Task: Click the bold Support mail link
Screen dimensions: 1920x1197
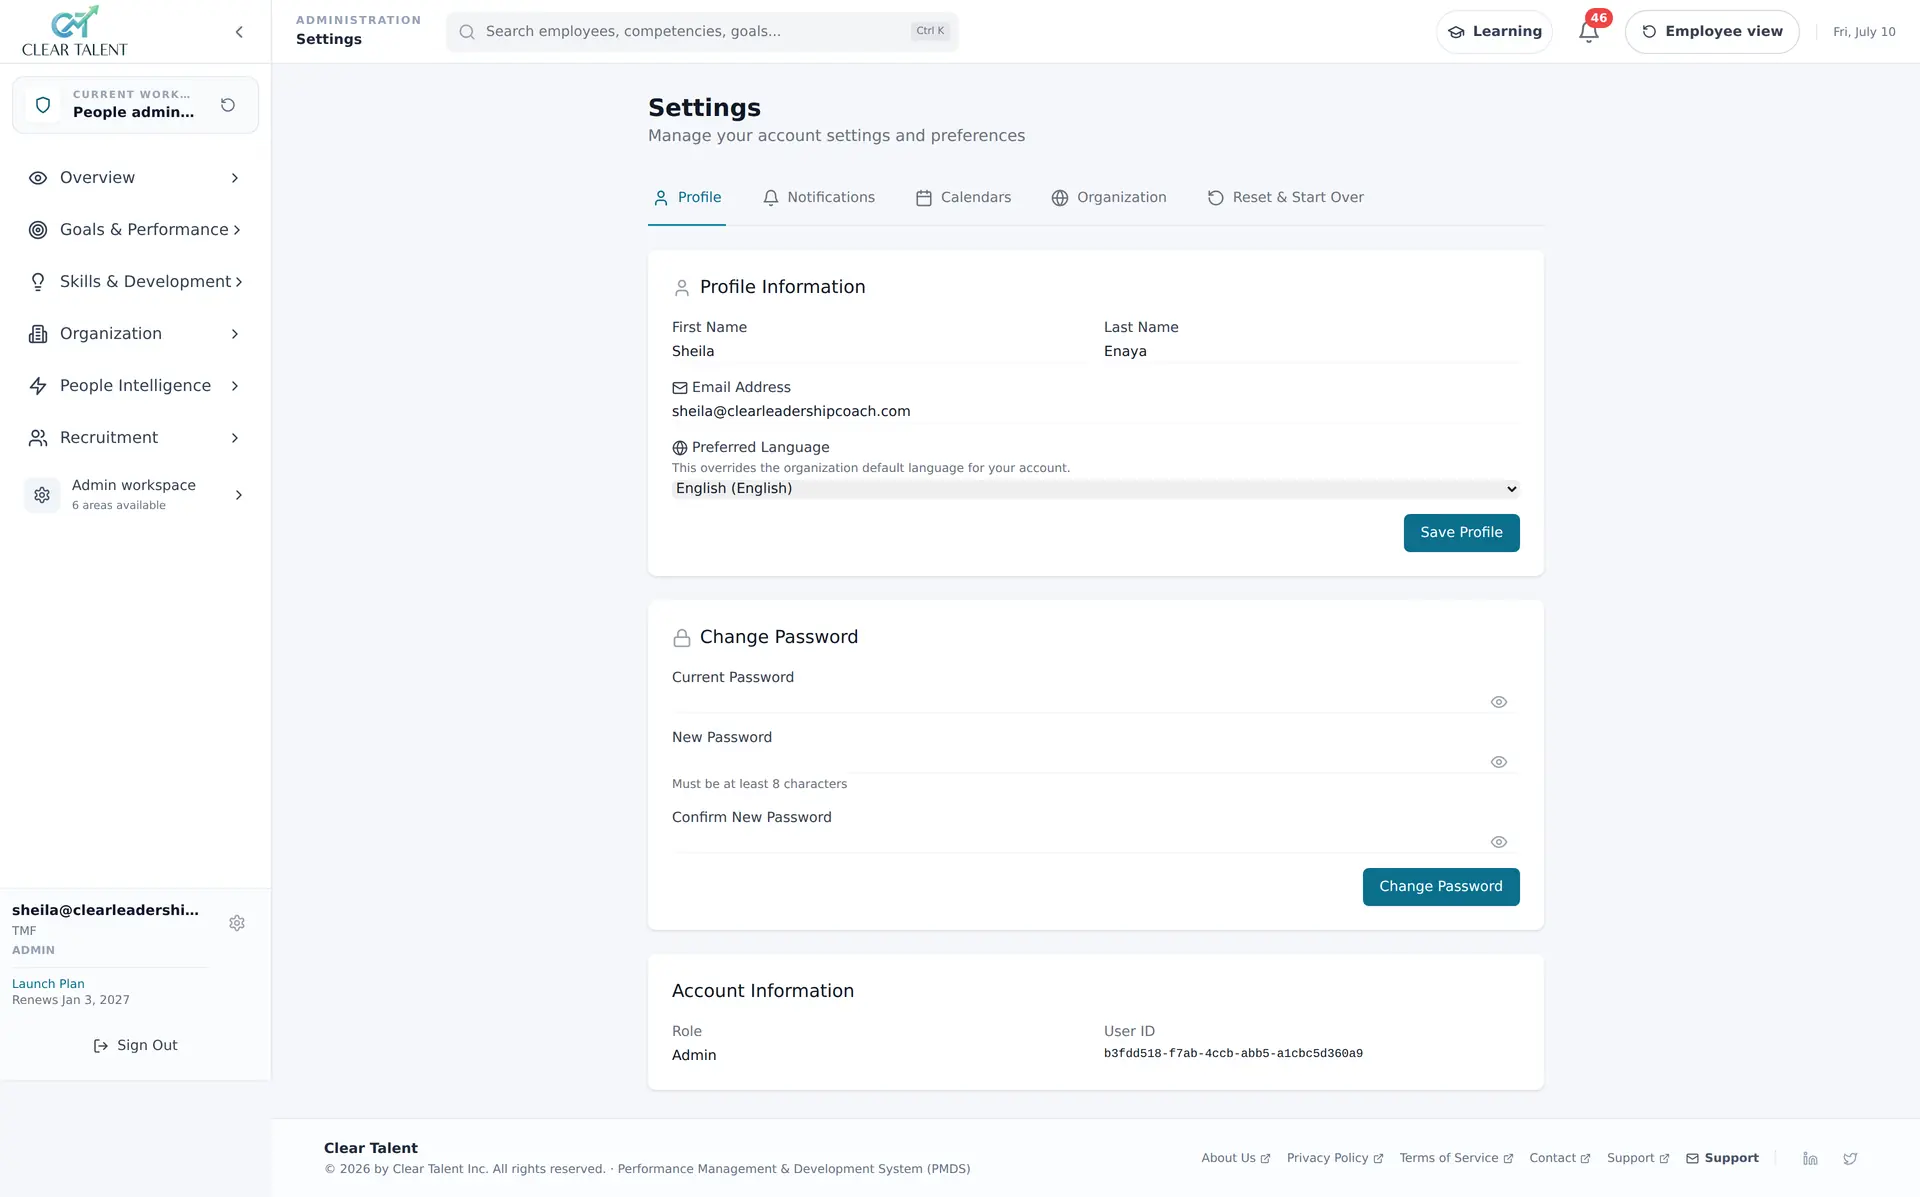Action: pyautogui.click(x=1722, y=1158)
